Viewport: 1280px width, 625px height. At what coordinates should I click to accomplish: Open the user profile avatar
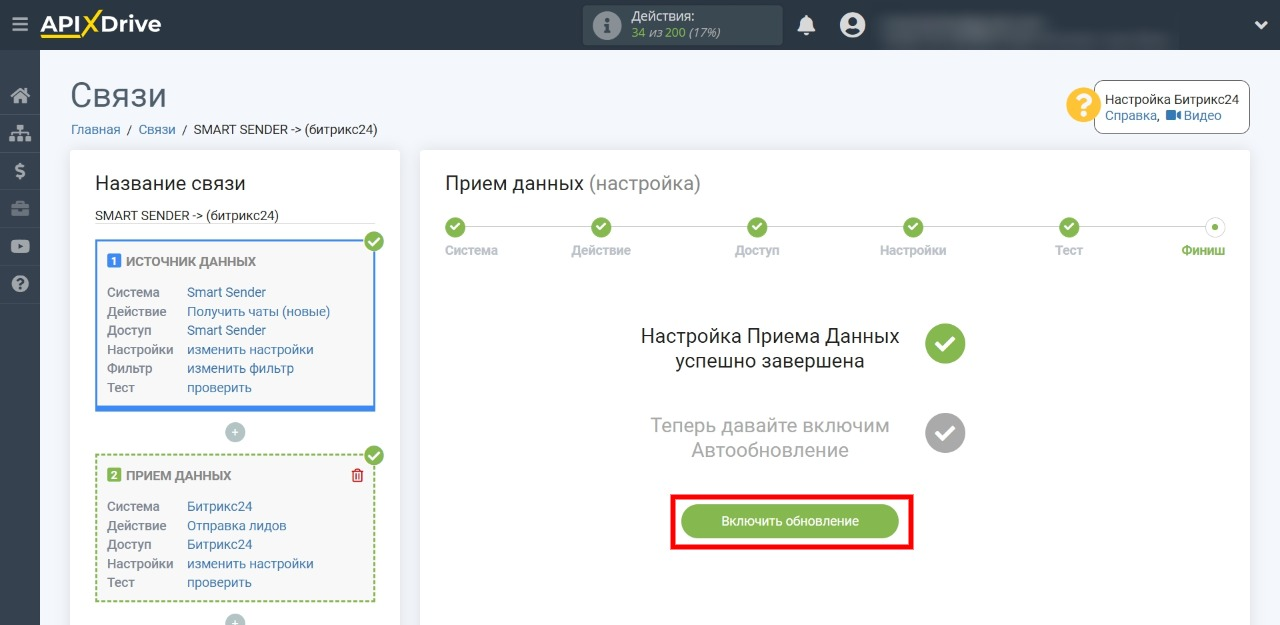[852, 25]
